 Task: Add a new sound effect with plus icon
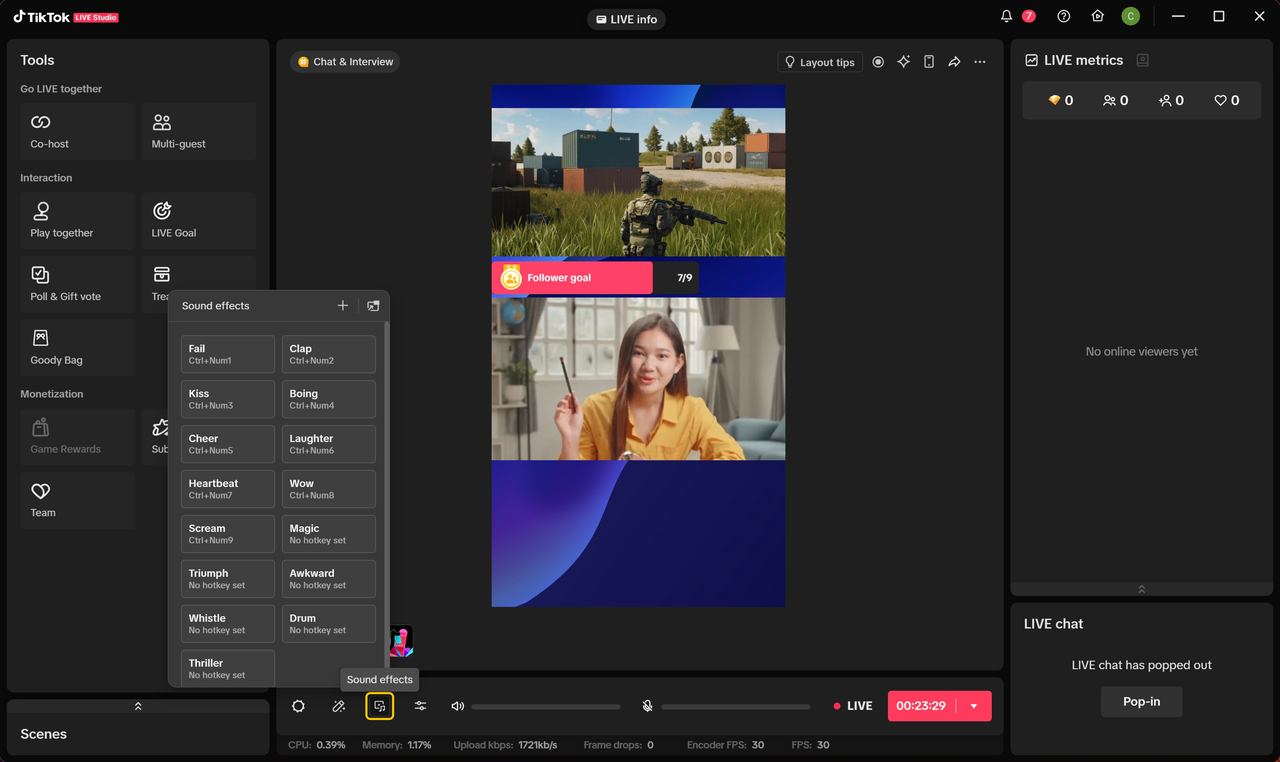coord(342,306)
